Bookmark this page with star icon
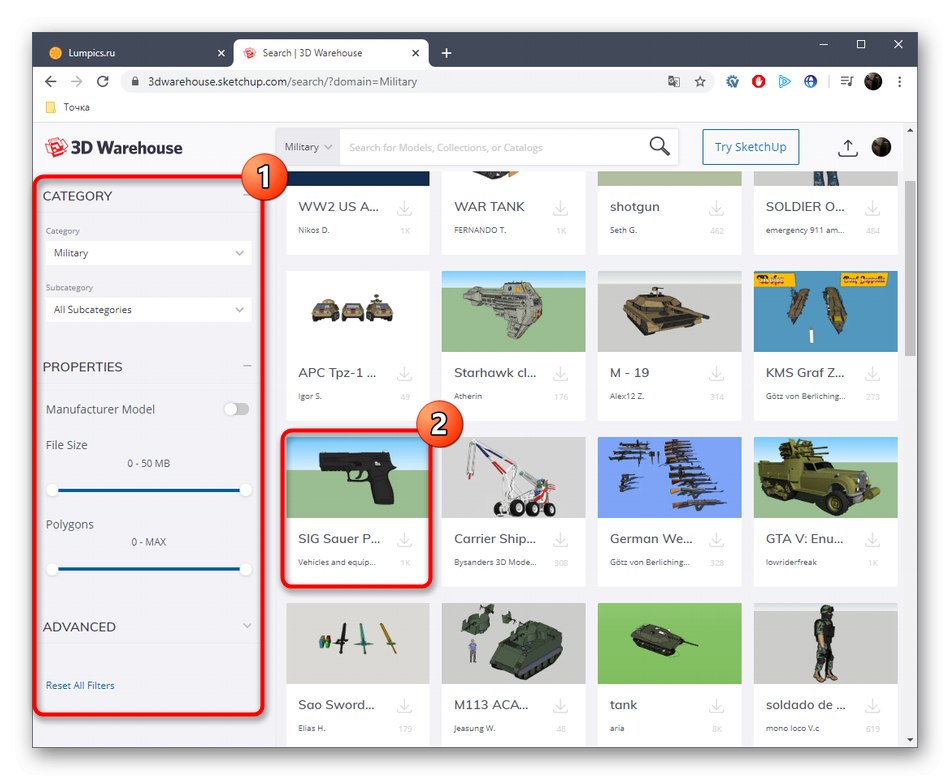 [700, 81]
